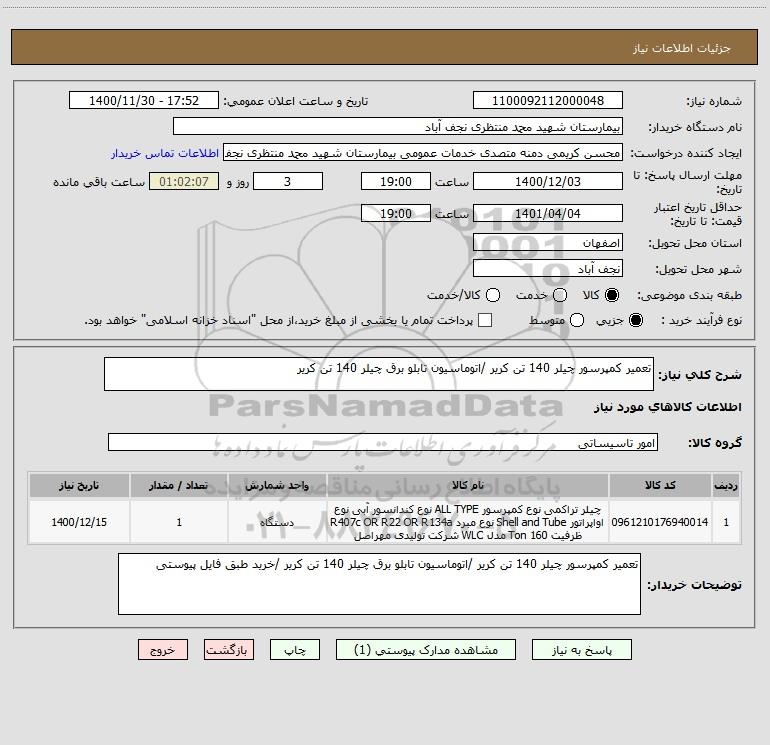Click the نام کالا column header
The width and height of the screenshot is (770, 745).
[x=468, y=486]
